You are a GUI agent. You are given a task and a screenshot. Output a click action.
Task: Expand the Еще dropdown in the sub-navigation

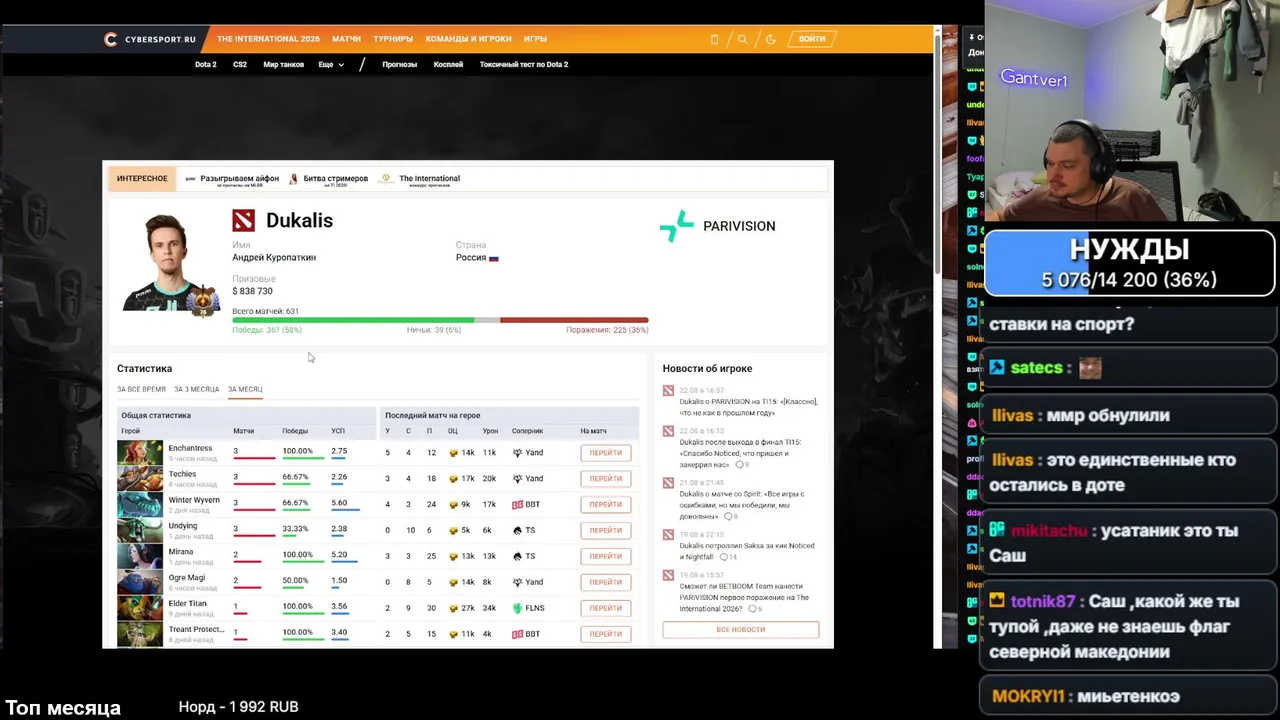331,64
